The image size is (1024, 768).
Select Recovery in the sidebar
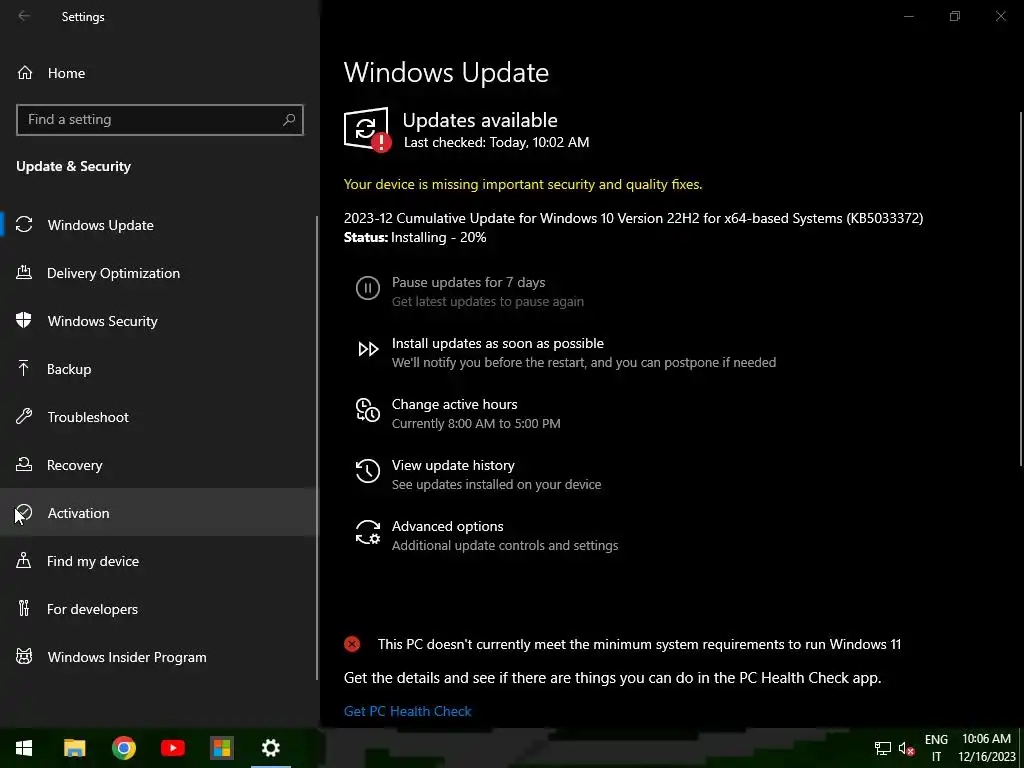coord(159,465)
